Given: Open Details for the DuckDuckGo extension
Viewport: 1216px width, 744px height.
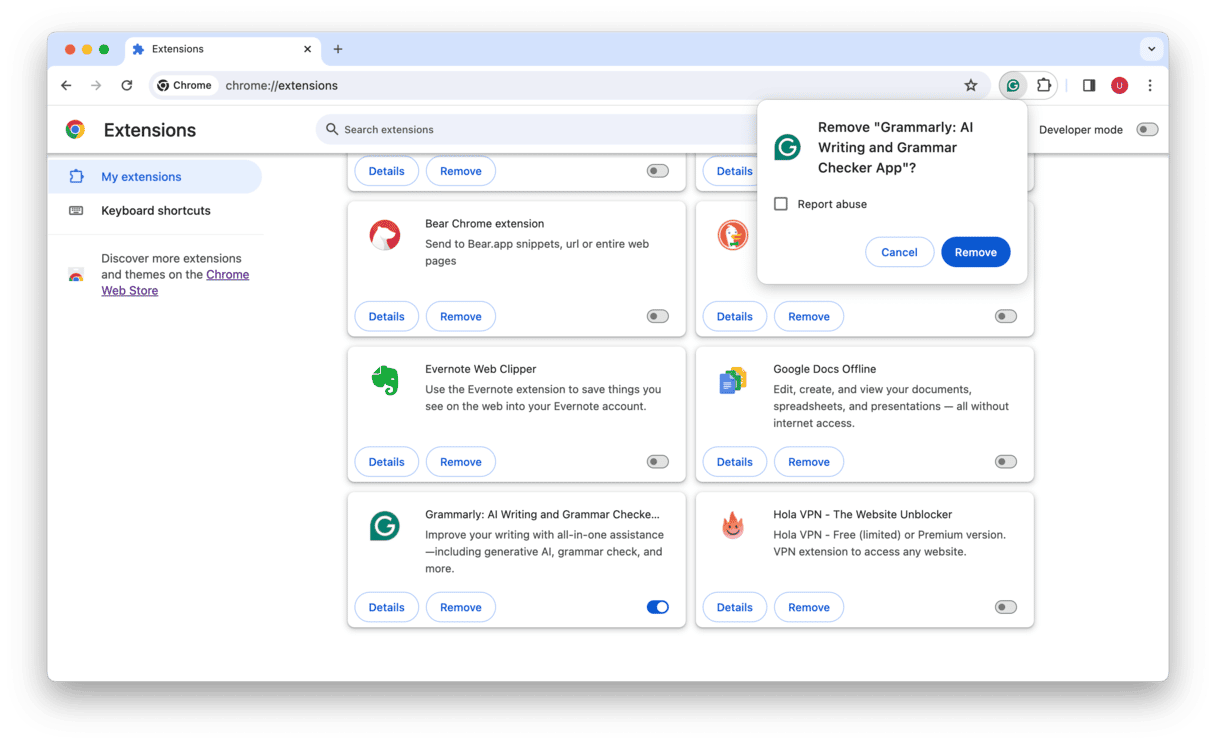Looking at the screenshot, I should click(x=734, y=317).
